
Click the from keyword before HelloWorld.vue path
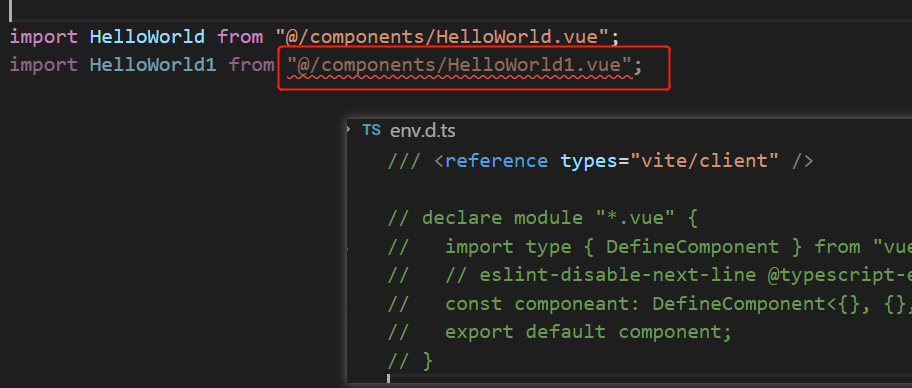pos(240,37)
